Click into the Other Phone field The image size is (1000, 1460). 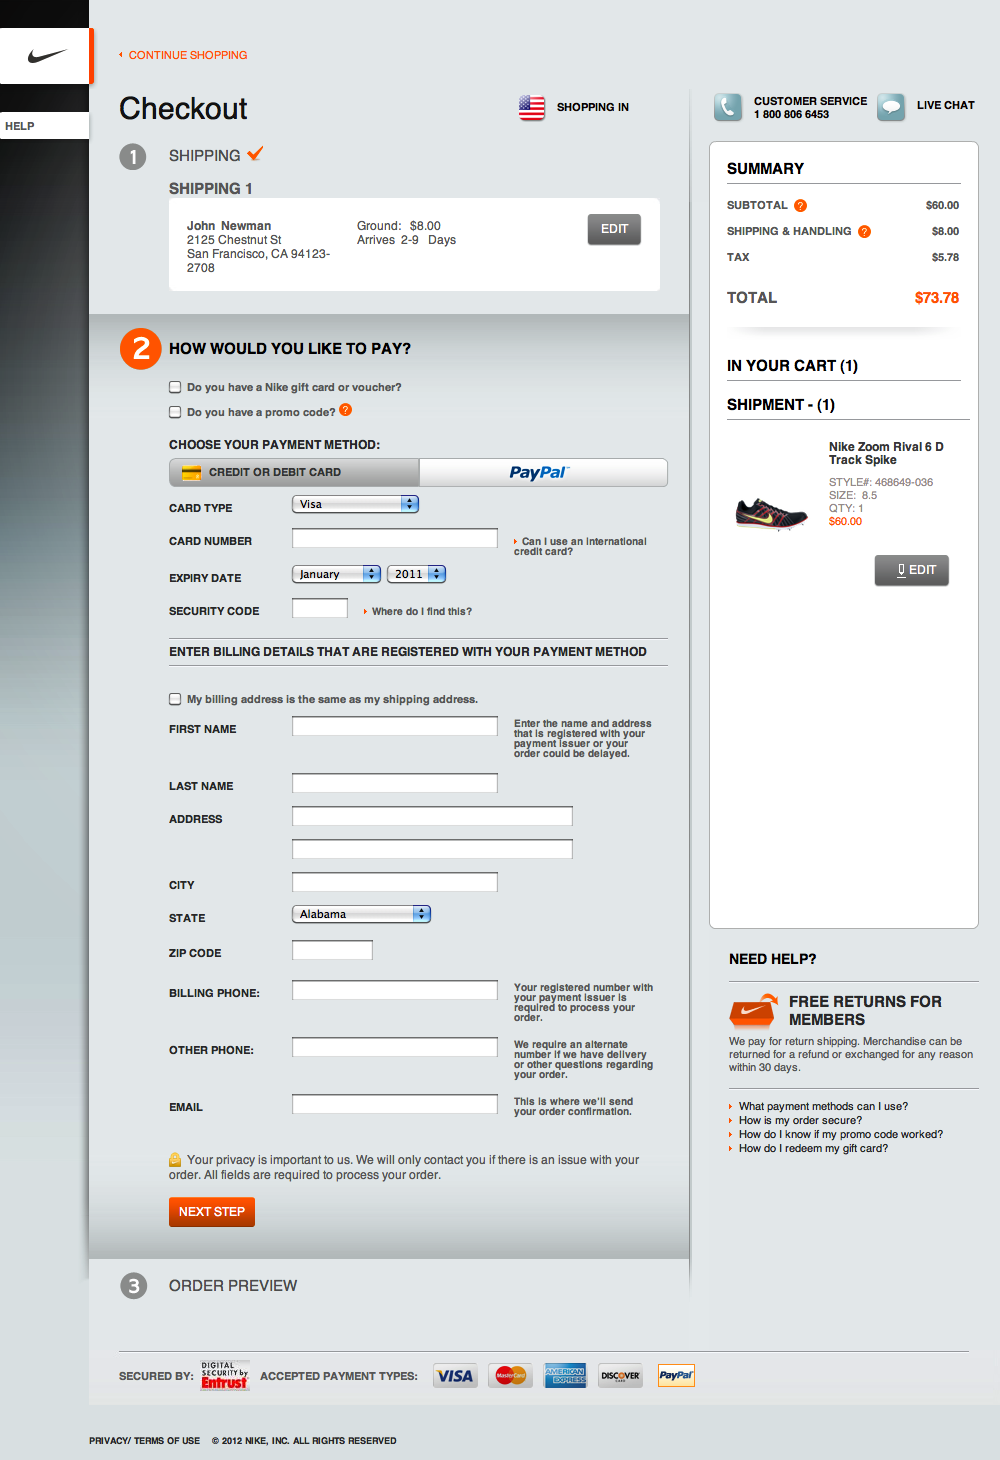395,1047
